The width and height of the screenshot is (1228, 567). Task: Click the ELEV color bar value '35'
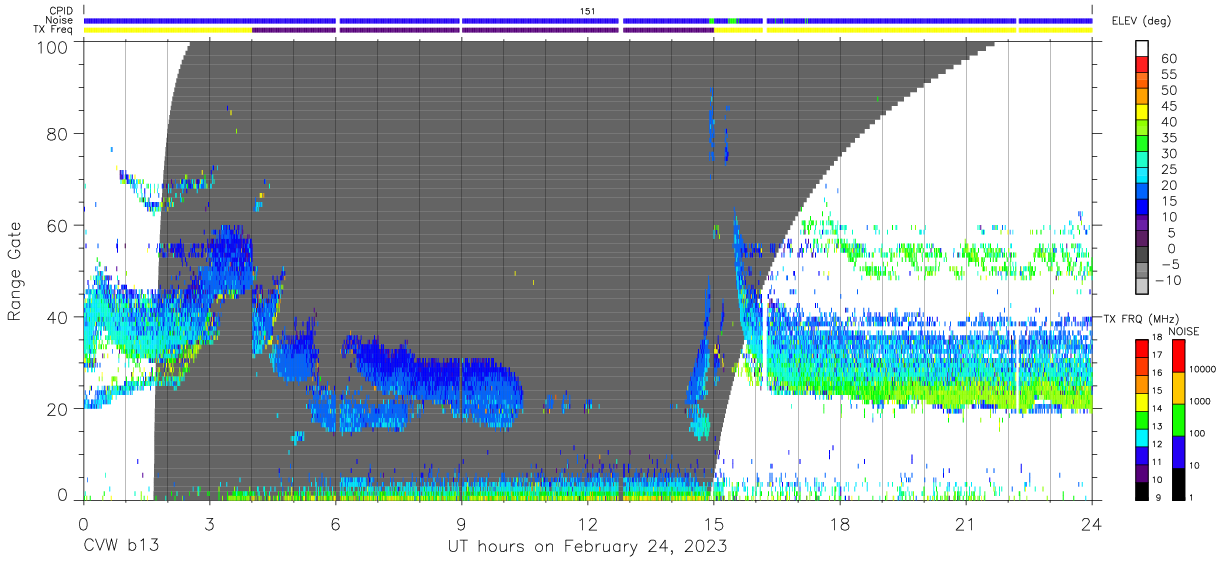click(1169, 138)
